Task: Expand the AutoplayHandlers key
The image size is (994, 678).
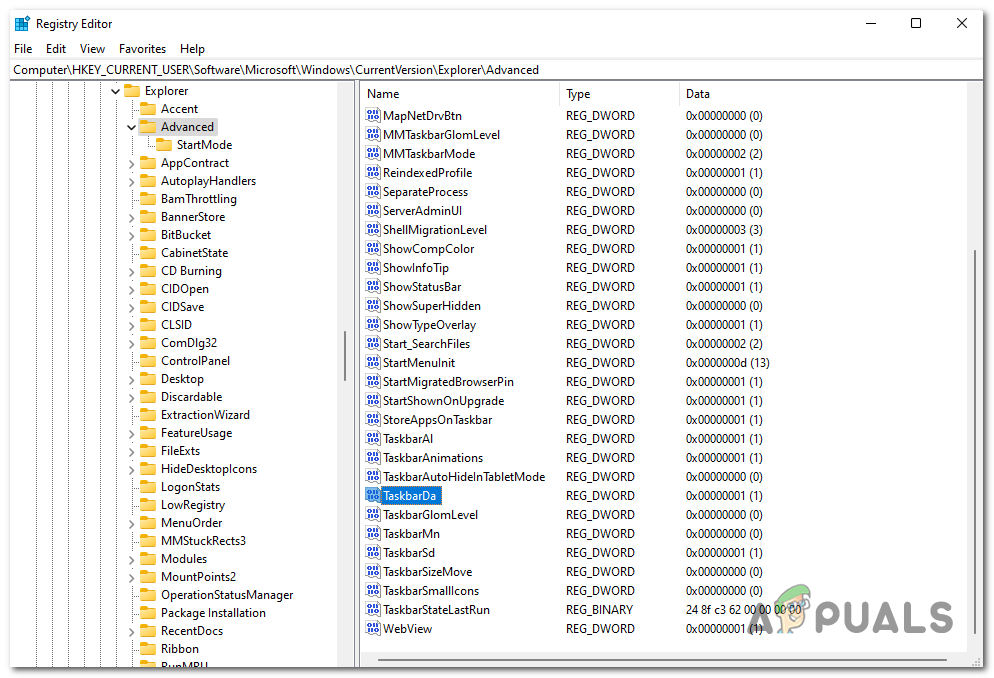Action: coord(131,181)
